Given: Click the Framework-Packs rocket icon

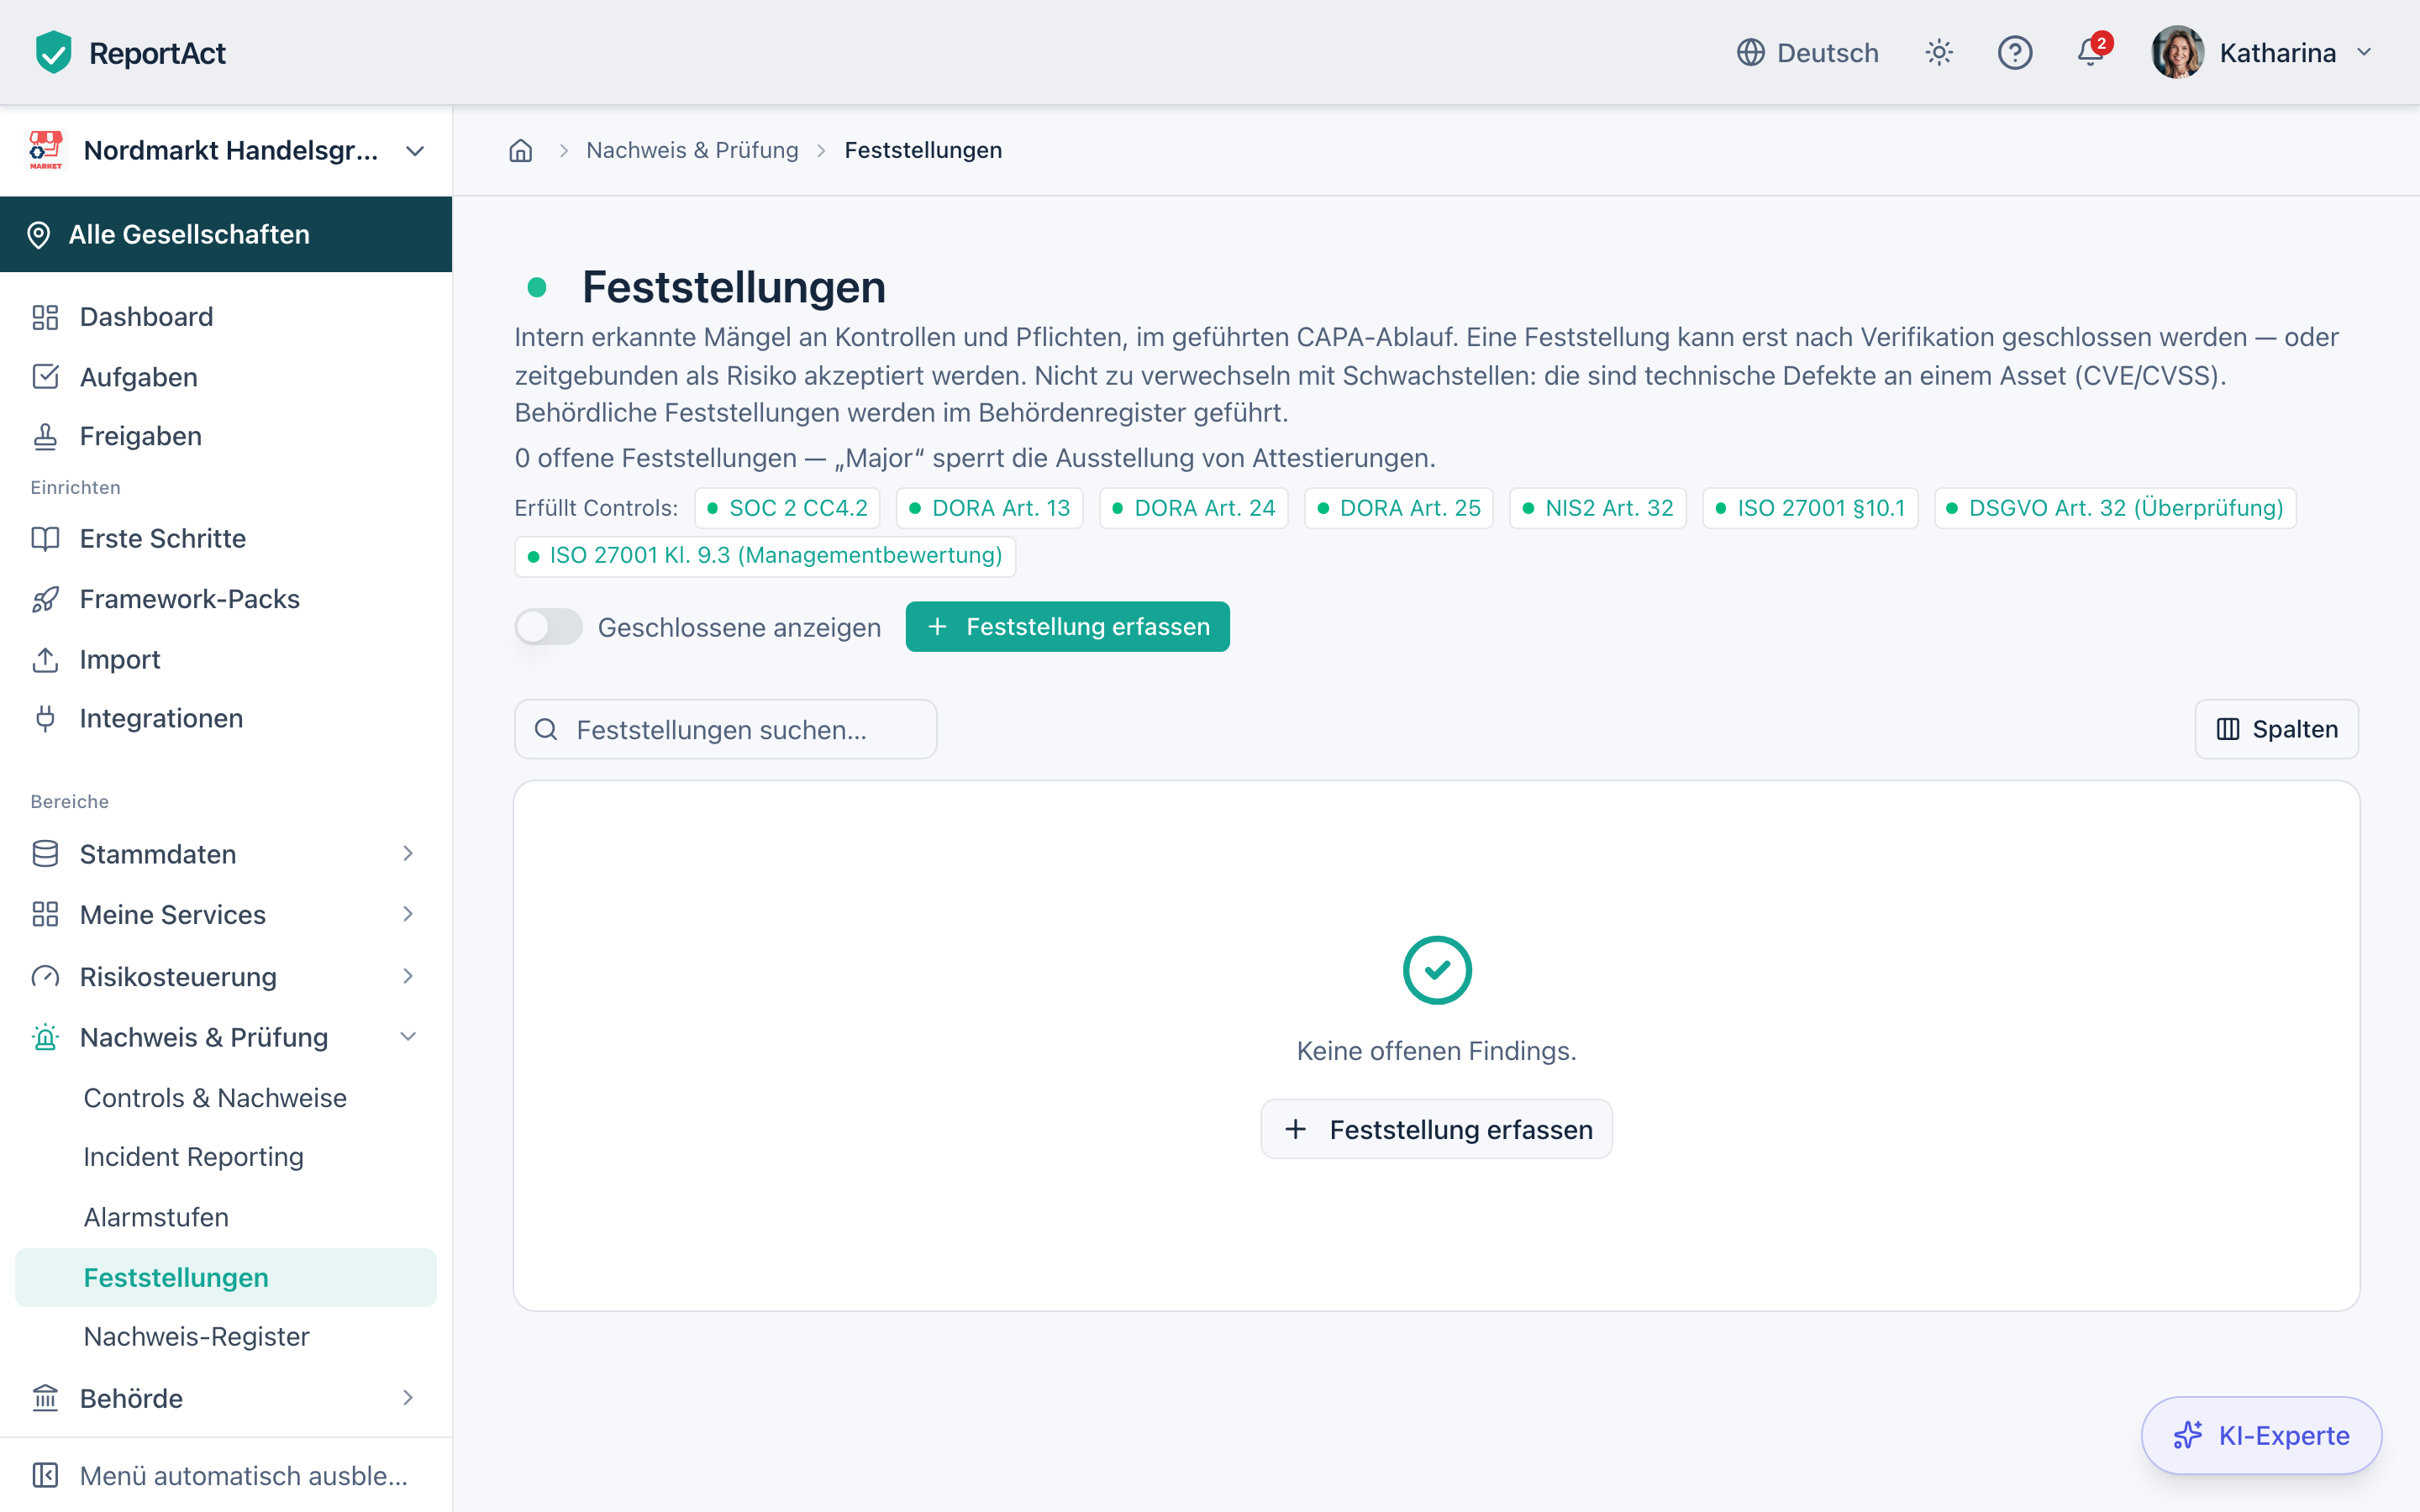Looking at the screenshot, I should (x=45, y=599).
